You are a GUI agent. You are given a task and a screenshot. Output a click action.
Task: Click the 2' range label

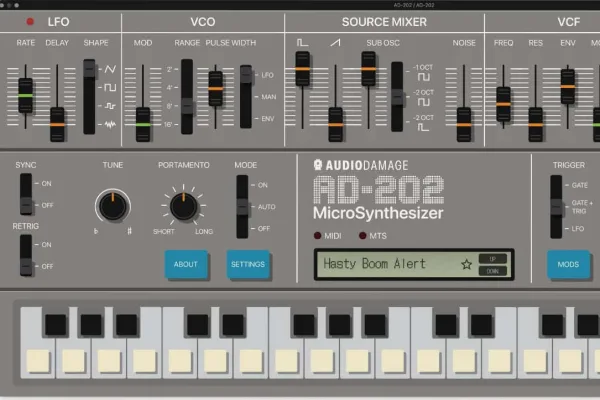(169, 69)
